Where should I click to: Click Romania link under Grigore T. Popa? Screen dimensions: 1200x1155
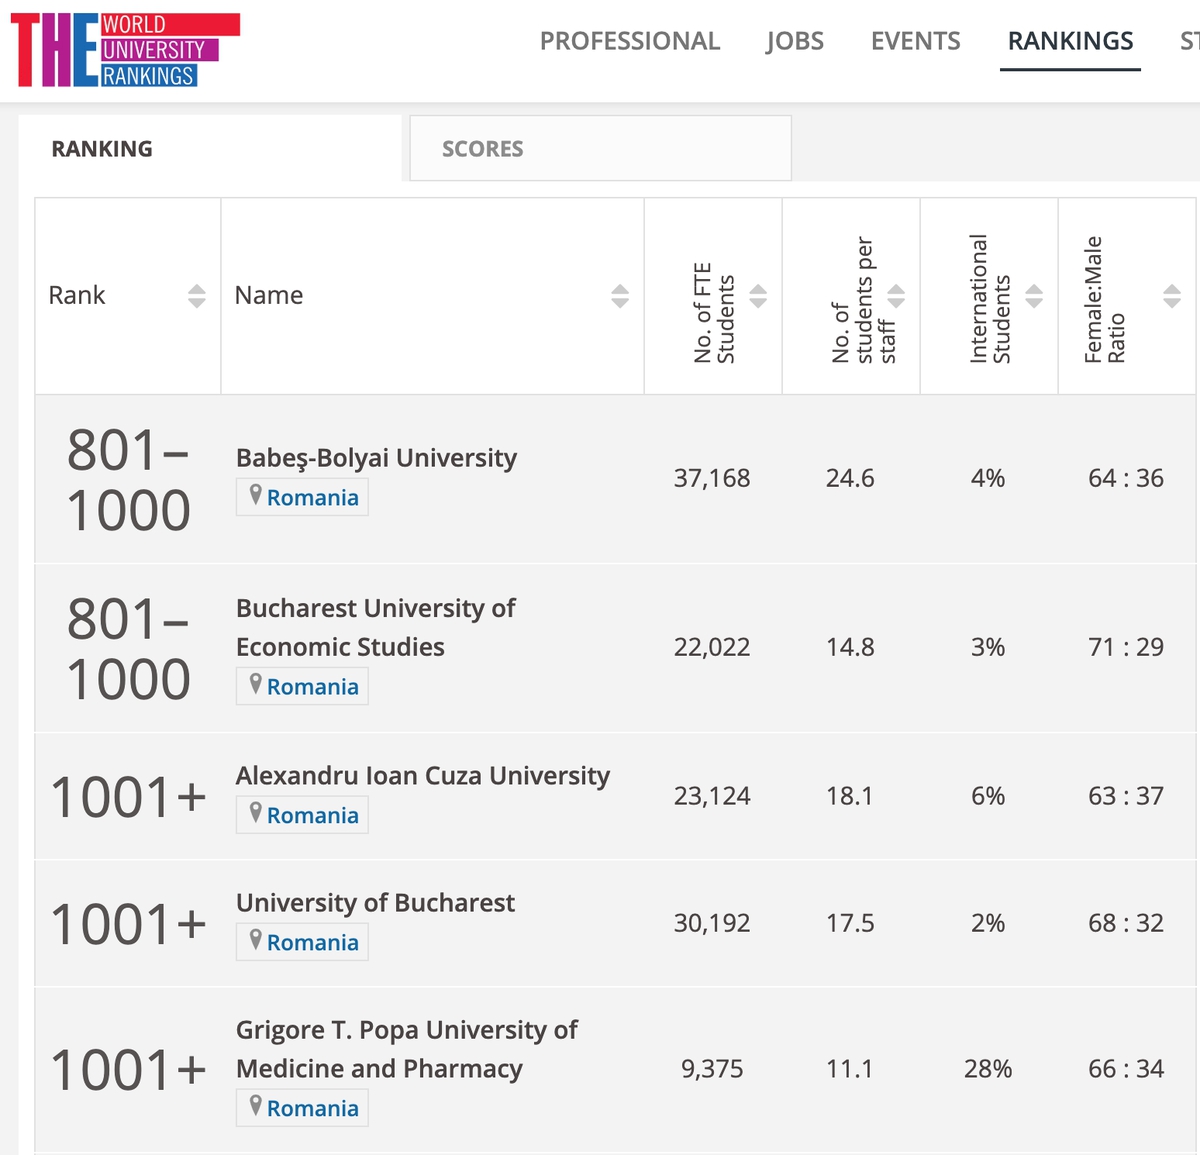click(312, 1109)
